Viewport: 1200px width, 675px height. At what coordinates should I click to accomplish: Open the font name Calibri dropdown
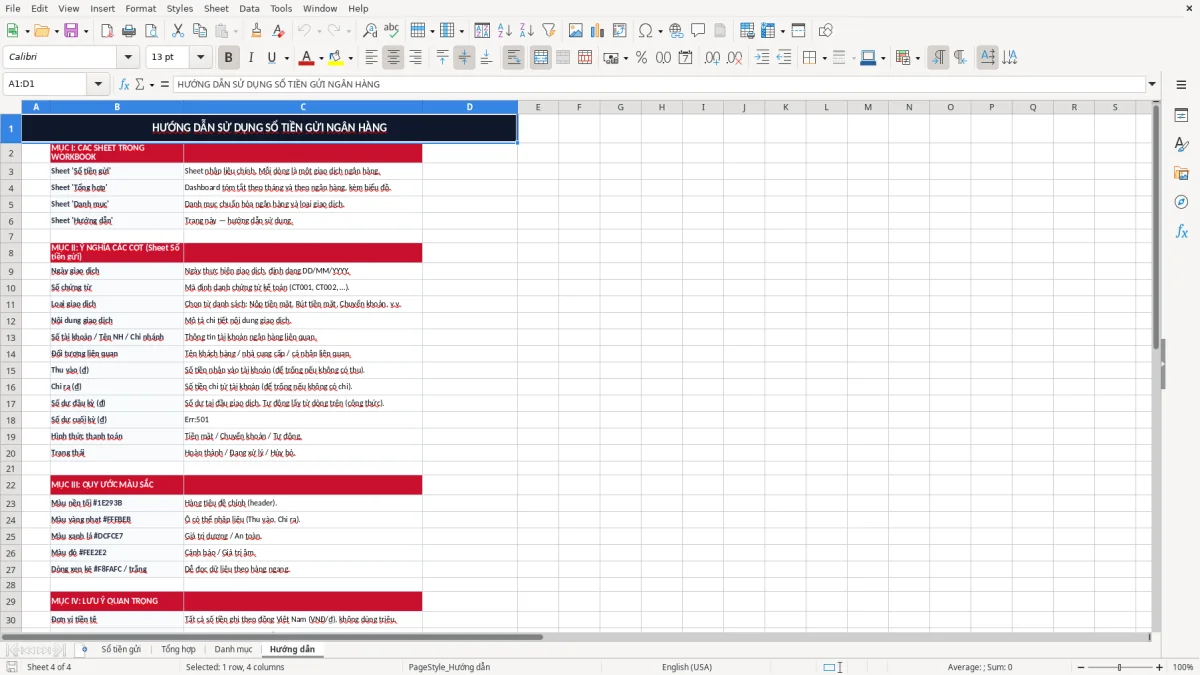(x=128, y=58)
